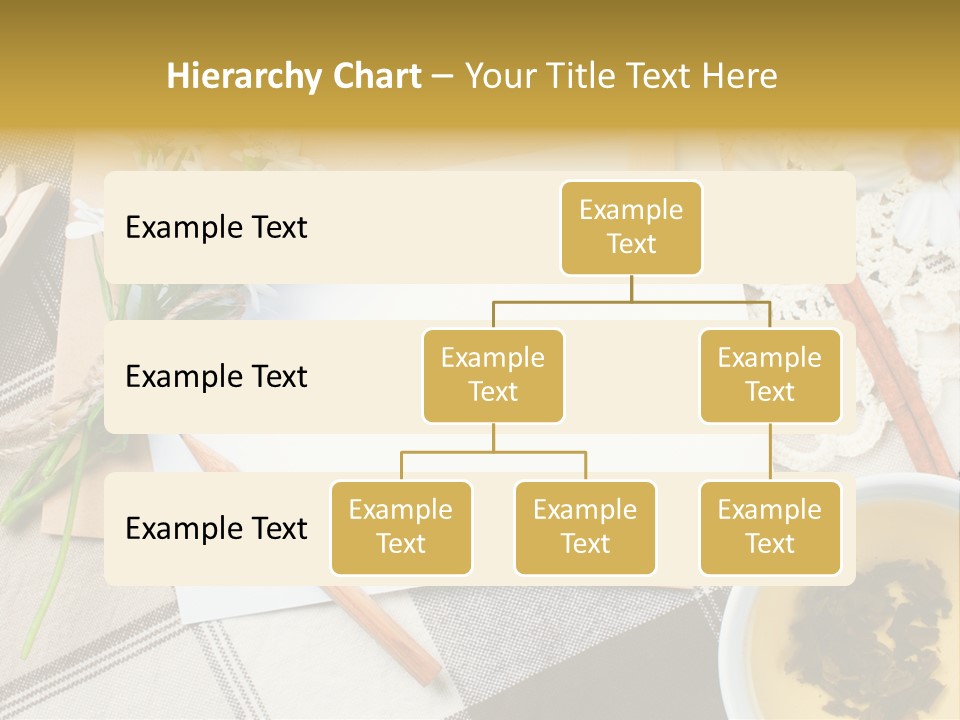Click the left second-level Example Text box
960x720 pixels.
493,375
